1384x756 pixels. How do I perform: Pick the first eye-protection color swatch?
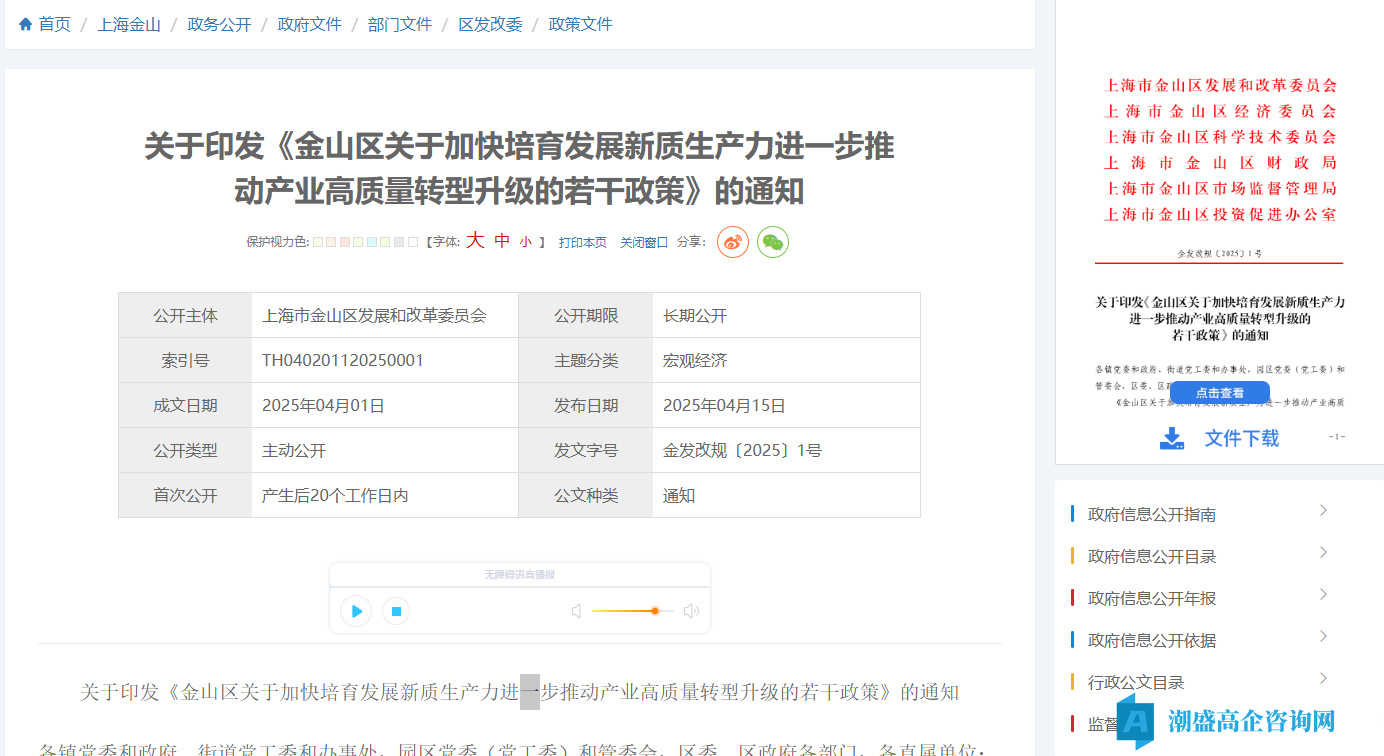(318, 242)
